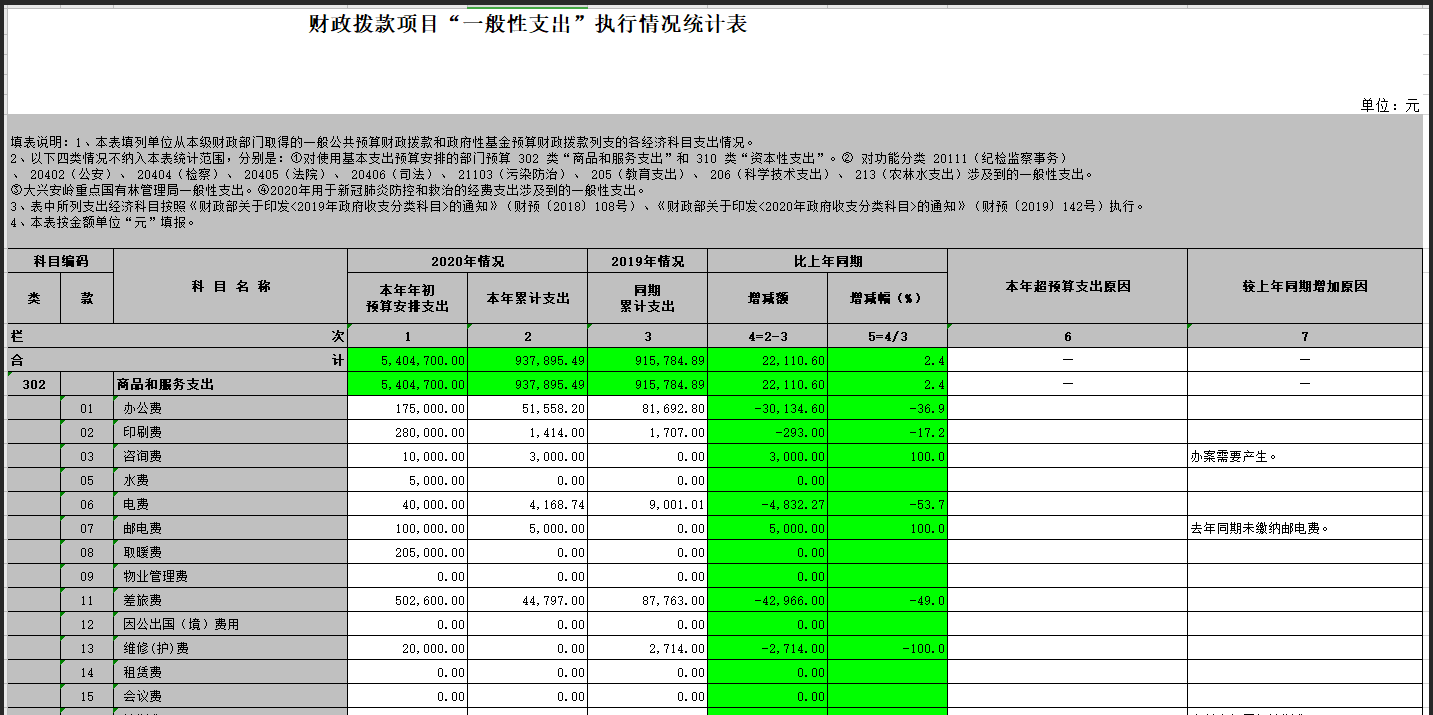Viewport: 1433px width, 715px height.
Task: Click the 科目编码 header cell
Action: click(x=61, y=261)
